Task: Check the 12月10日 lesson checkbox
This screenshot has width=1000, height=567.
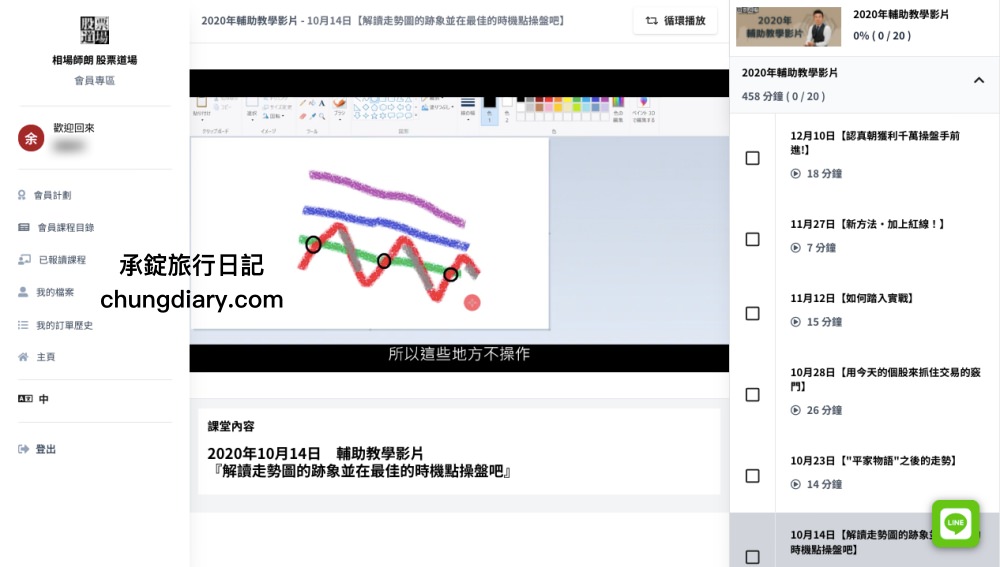Action: (x=753, y=158)
